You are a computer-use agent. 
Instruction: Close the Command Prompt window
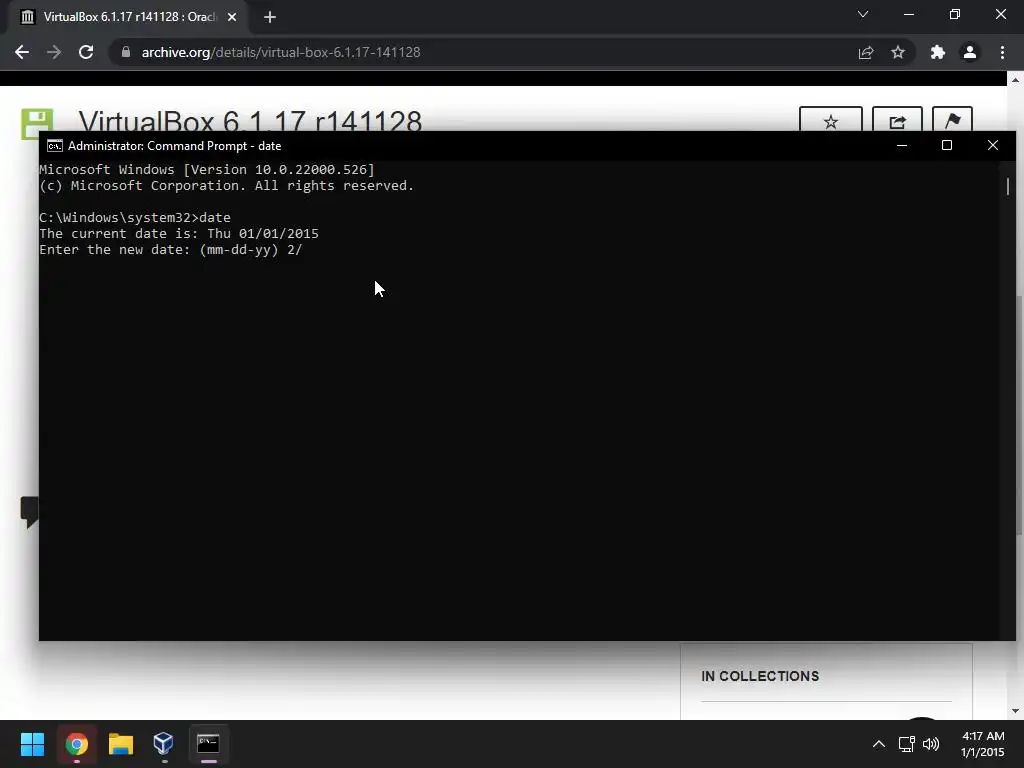coord(993,146)
